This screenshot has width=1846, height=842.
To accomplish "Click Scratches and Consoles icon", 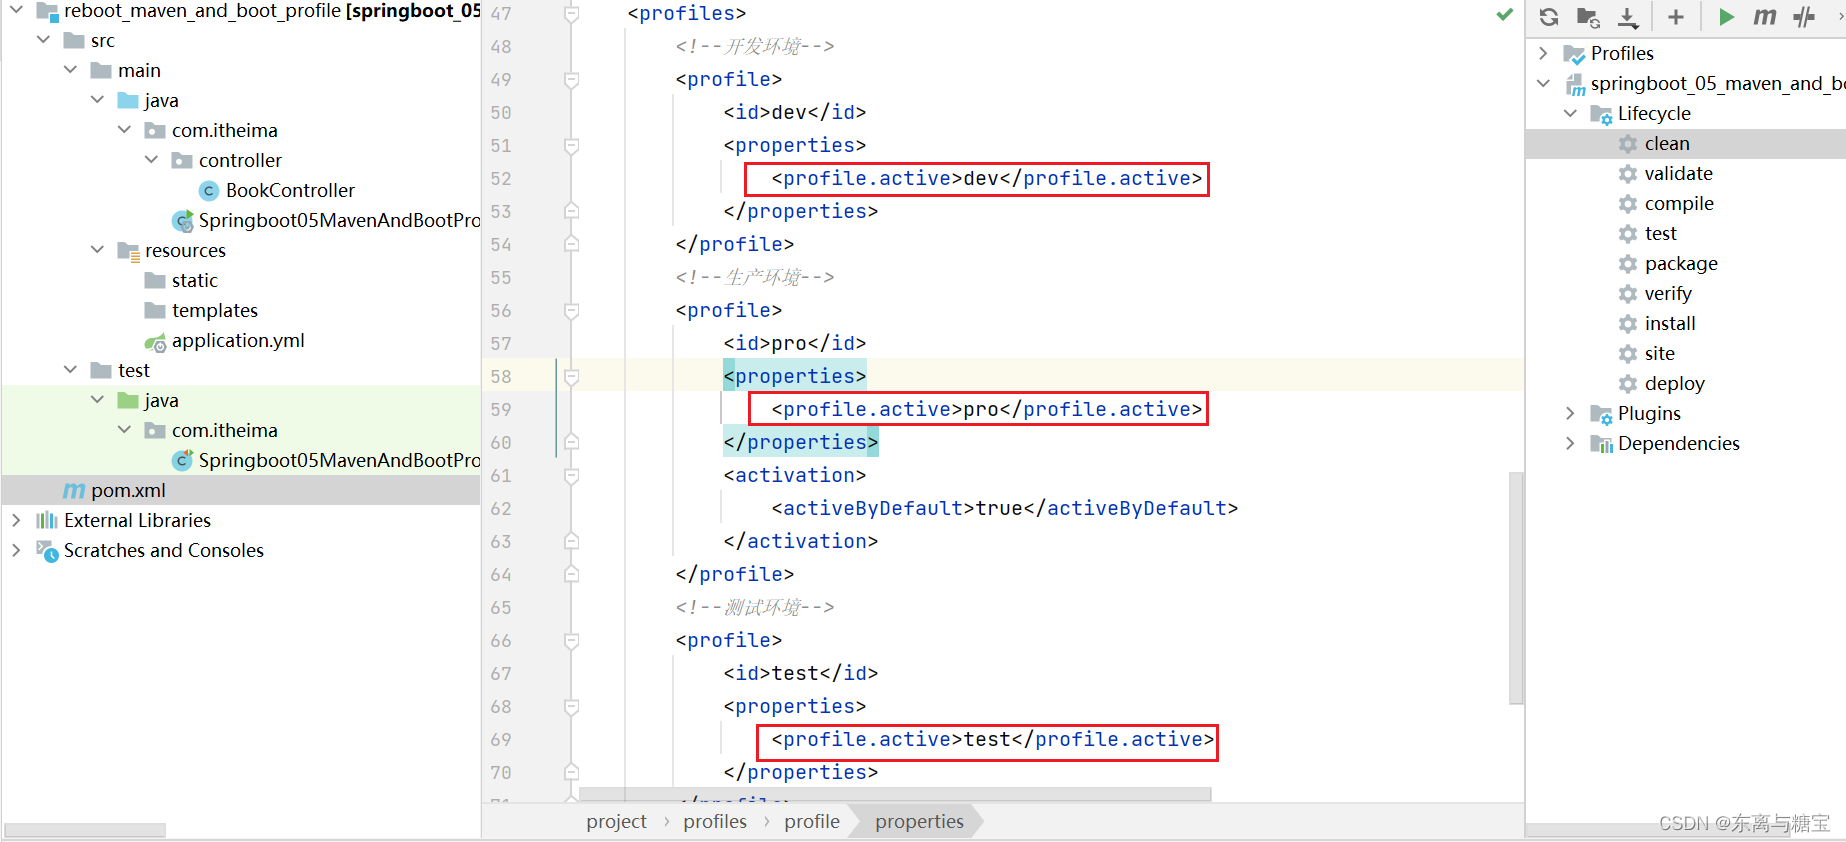I will coord(47,551).
